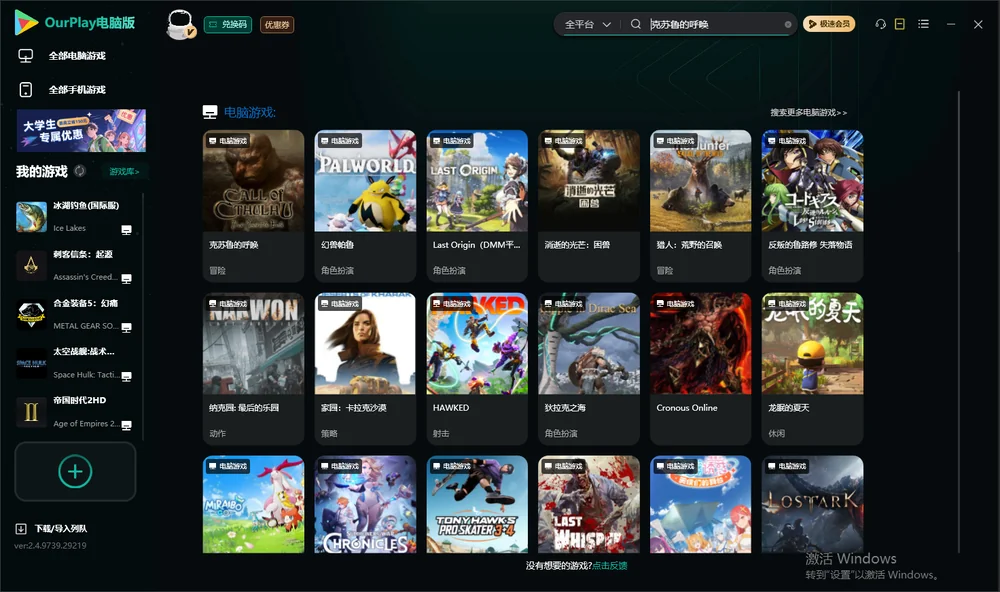Click the 电脑游戏 tag on the Lost Ark card
1000x592 pixels.
click(x=786, y=466)
